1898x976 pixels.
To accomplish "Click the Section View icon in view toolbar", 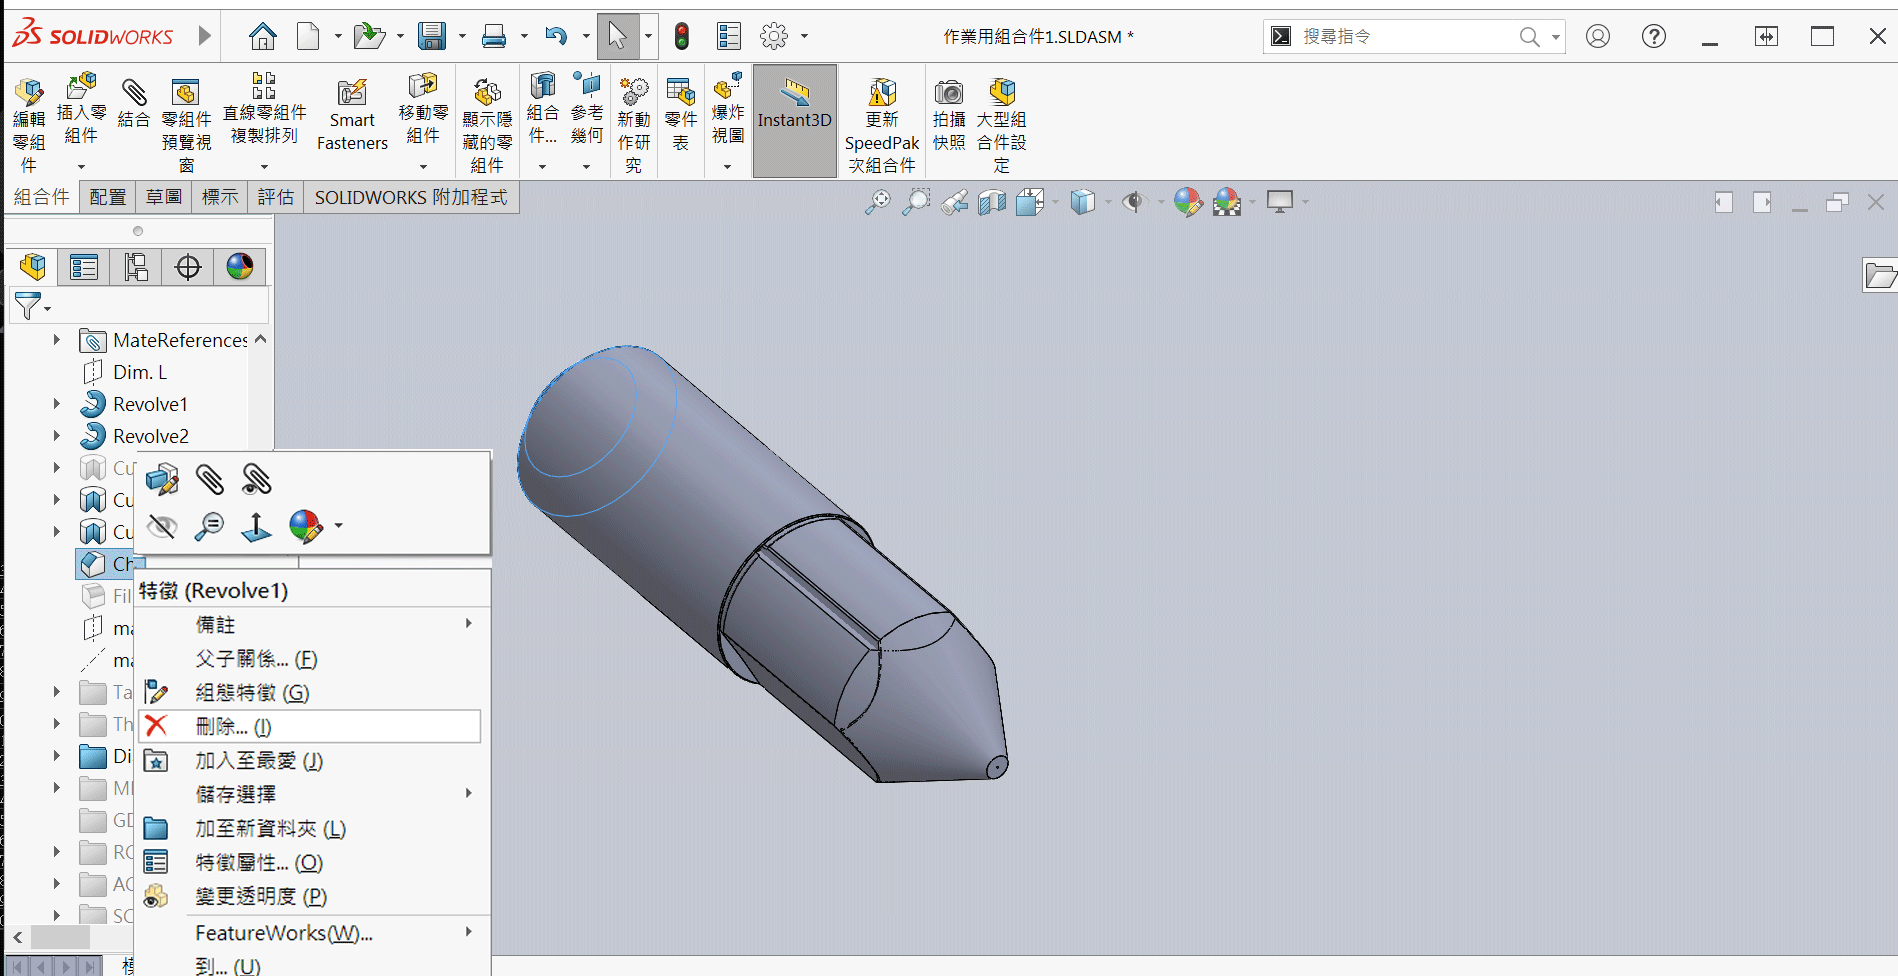I will [x=992, y=203].
